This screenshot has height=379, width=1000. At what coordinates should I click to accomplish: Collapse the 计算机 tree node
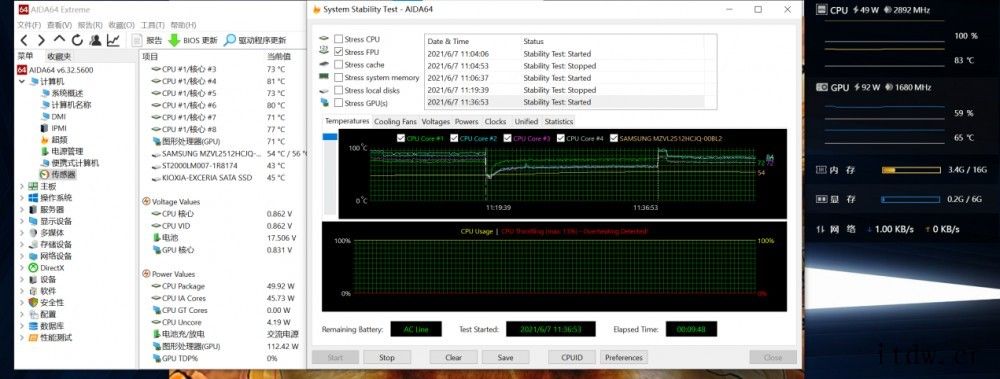22,82
